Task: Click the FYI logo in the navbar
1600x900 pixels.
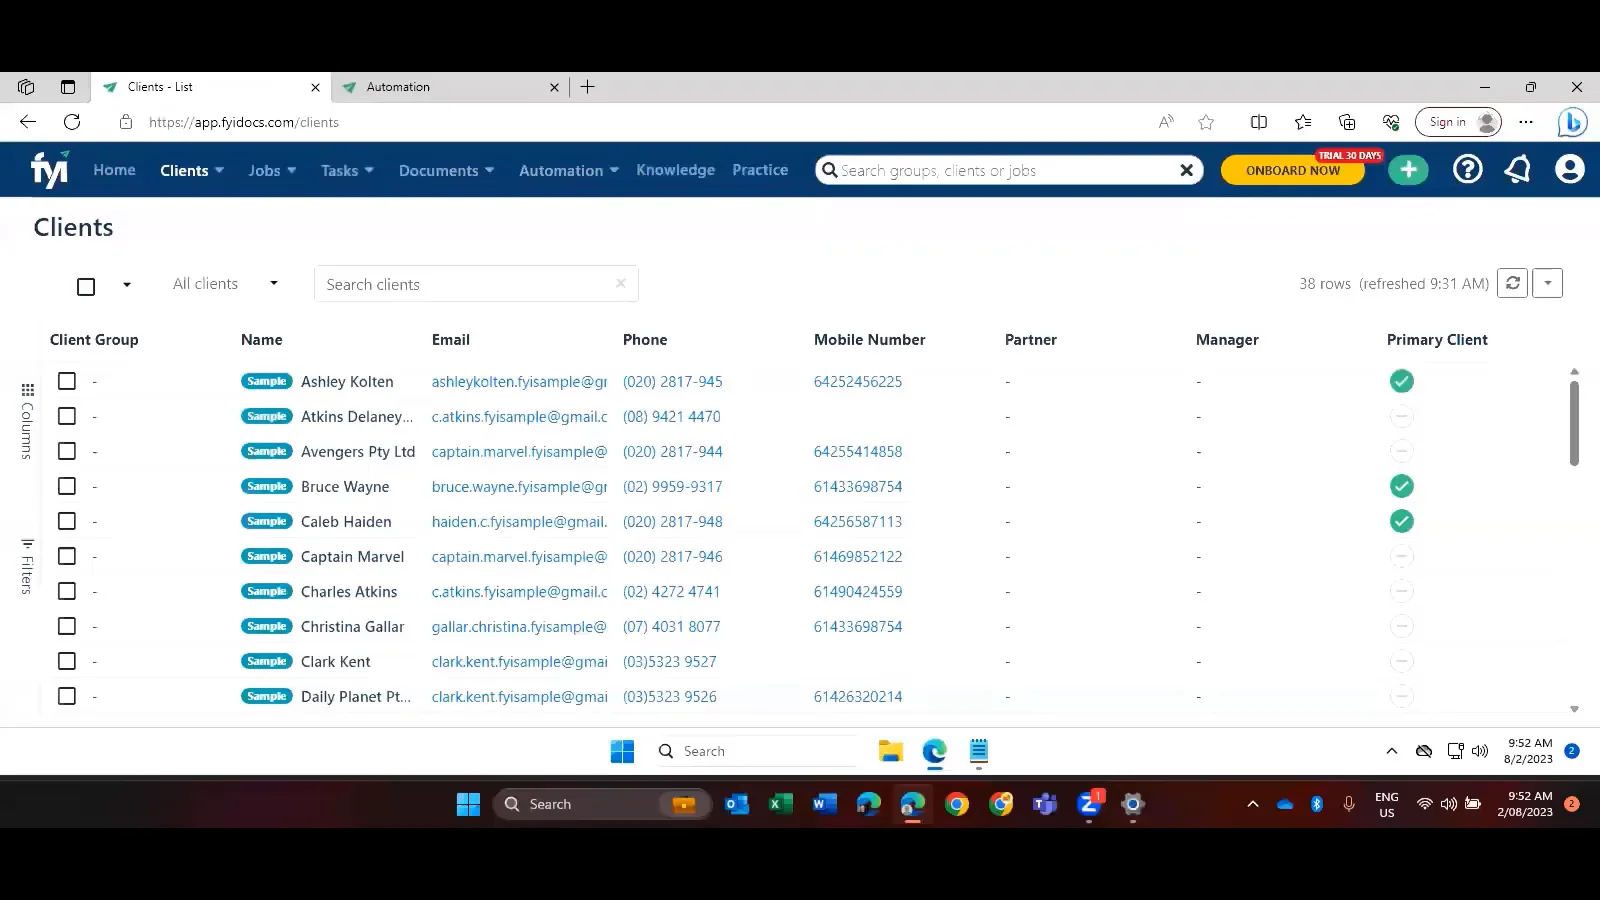Action: tap(49, 169)
